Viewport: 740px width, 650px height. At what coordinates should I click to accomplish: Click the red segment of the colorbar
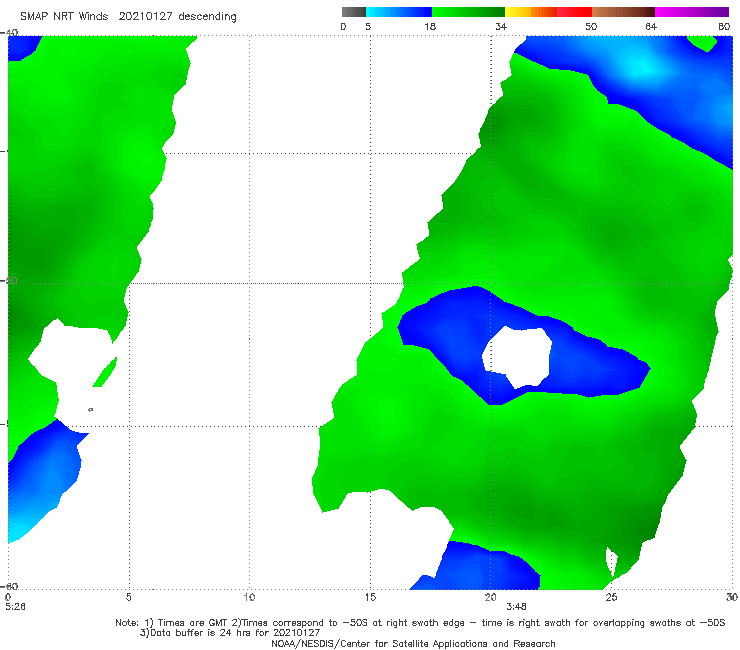[x=574, y=12]
